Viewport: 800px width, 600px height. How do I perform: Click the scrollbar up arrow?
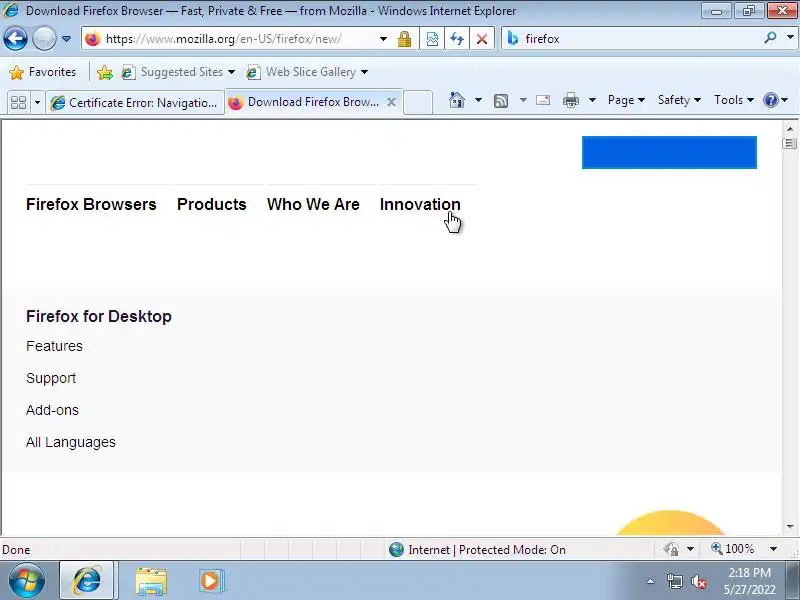click(x=790, y=129)
